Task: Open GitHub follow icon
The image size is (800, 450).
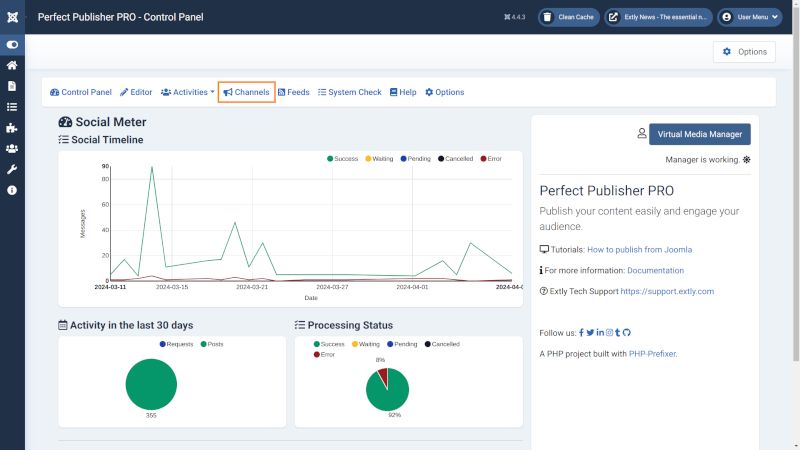Action: tap(627, 333)
